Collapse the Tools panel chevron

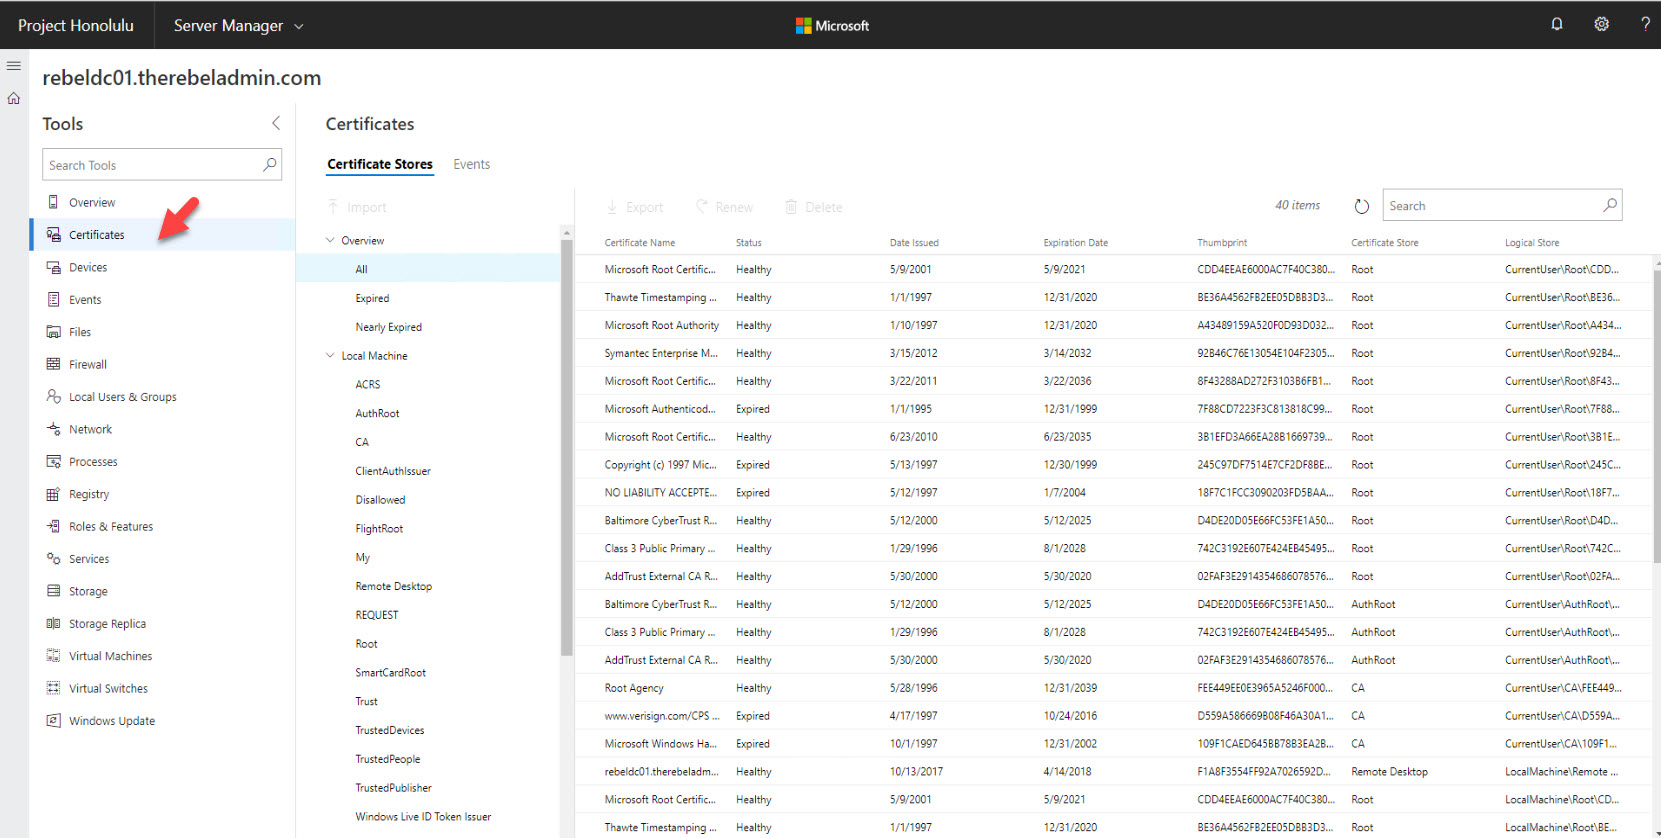coord(276,123)
